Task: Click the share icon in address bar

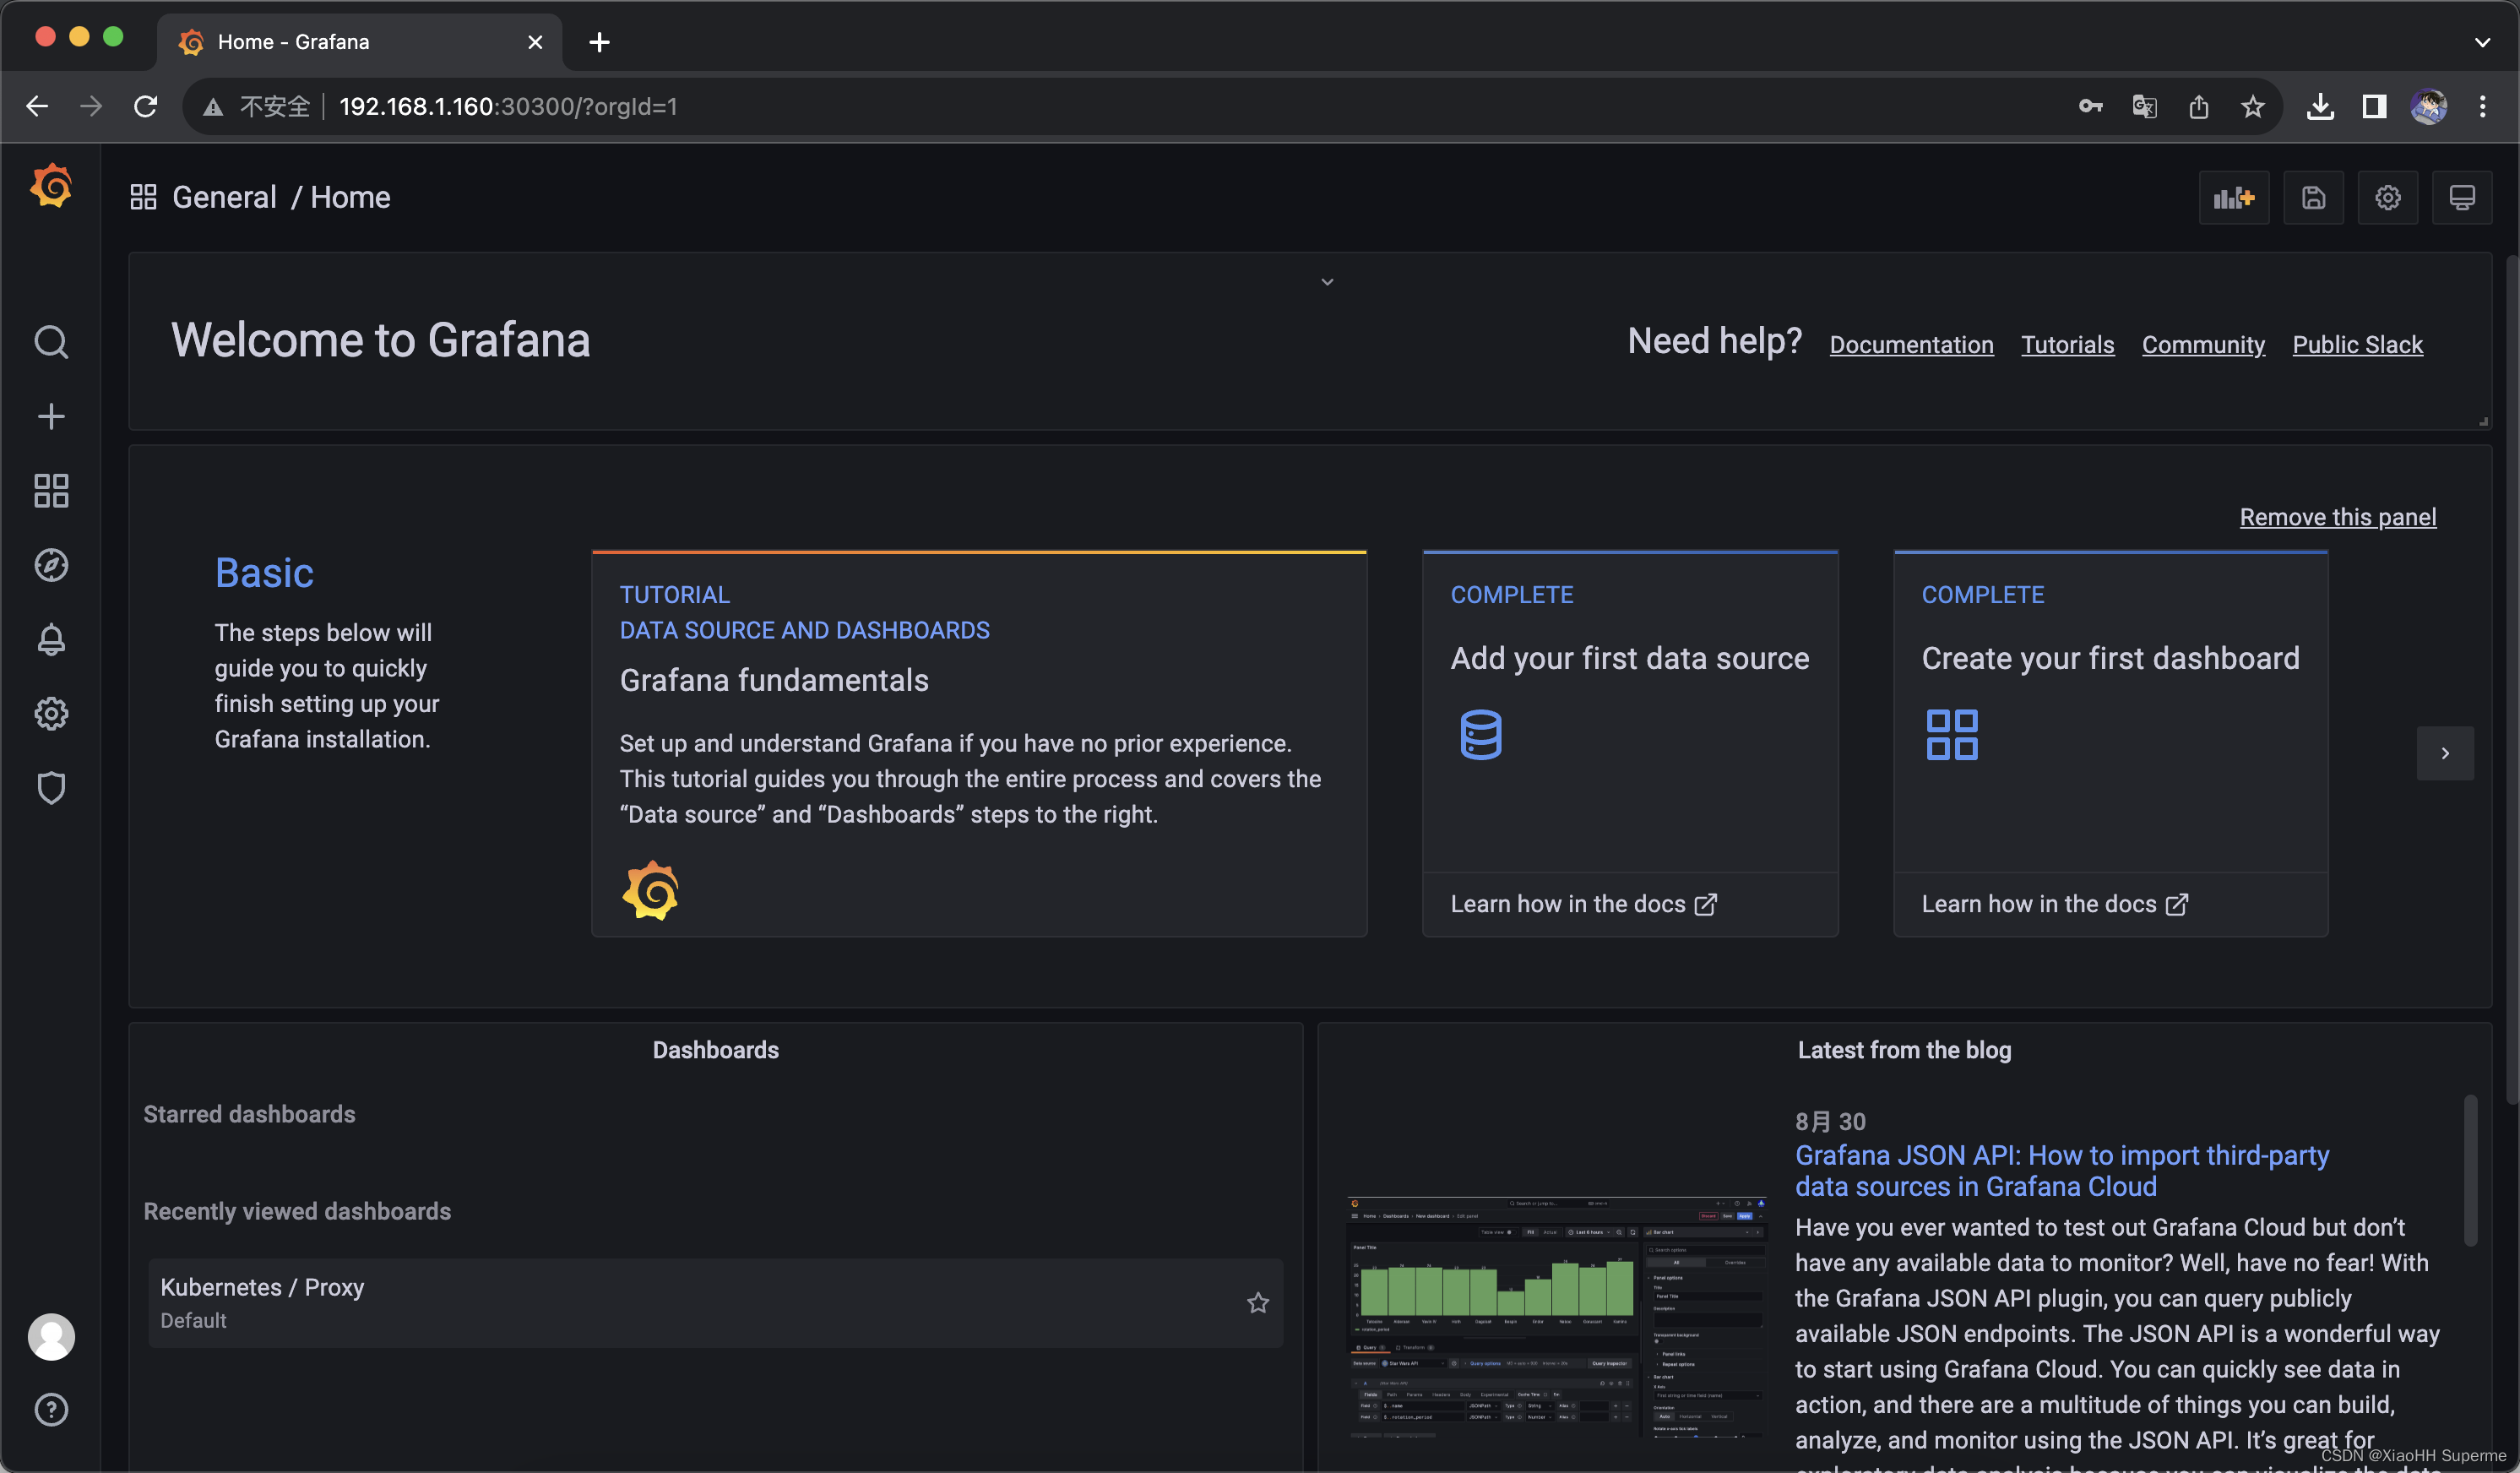Action: (x=2198, y=106)
